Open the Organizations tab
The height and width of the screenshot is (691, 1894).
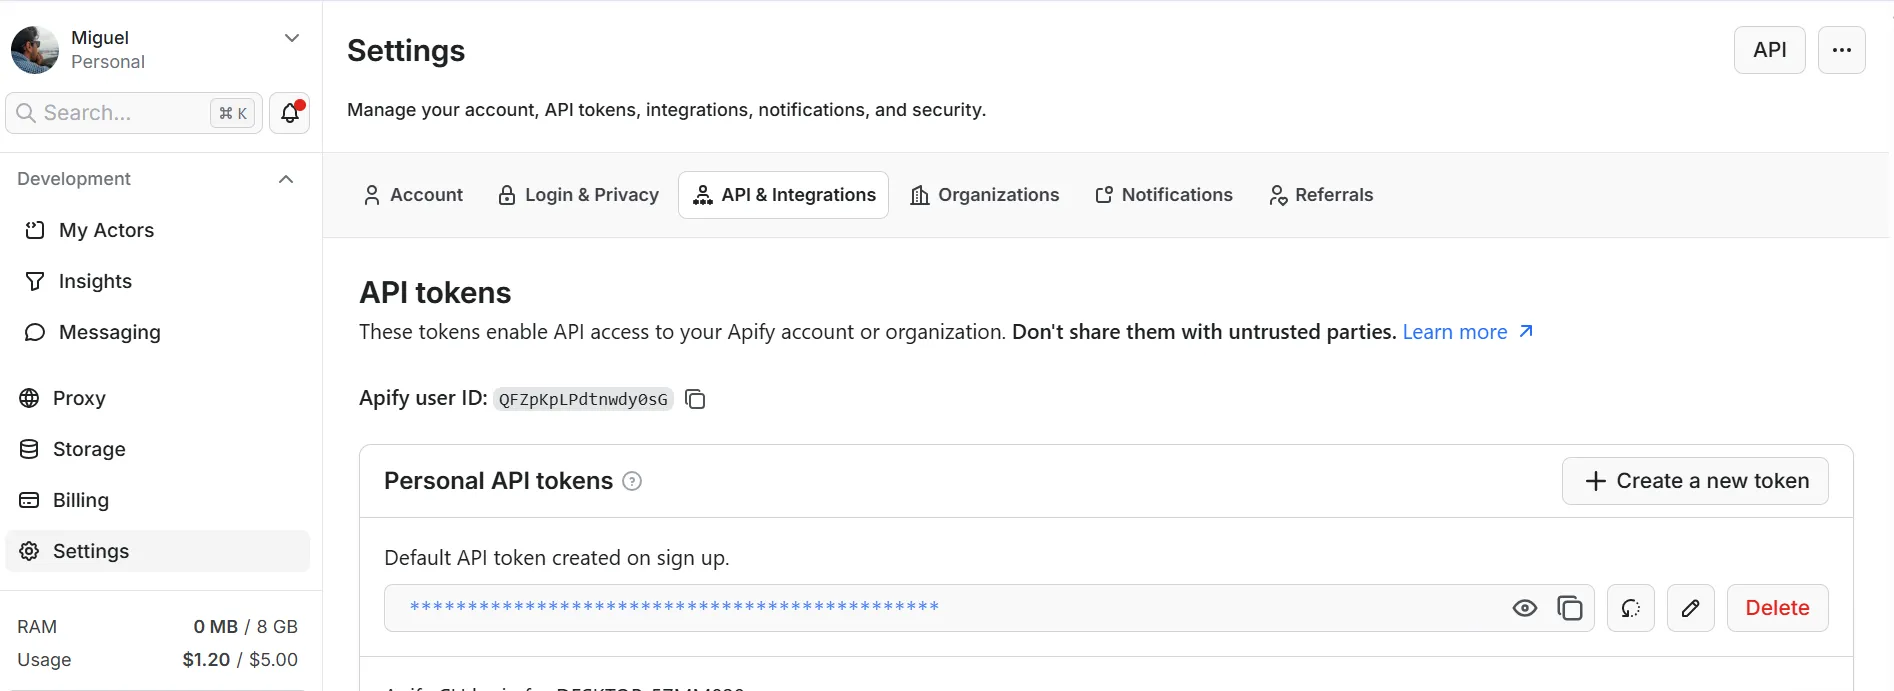(x=985, y=195)
